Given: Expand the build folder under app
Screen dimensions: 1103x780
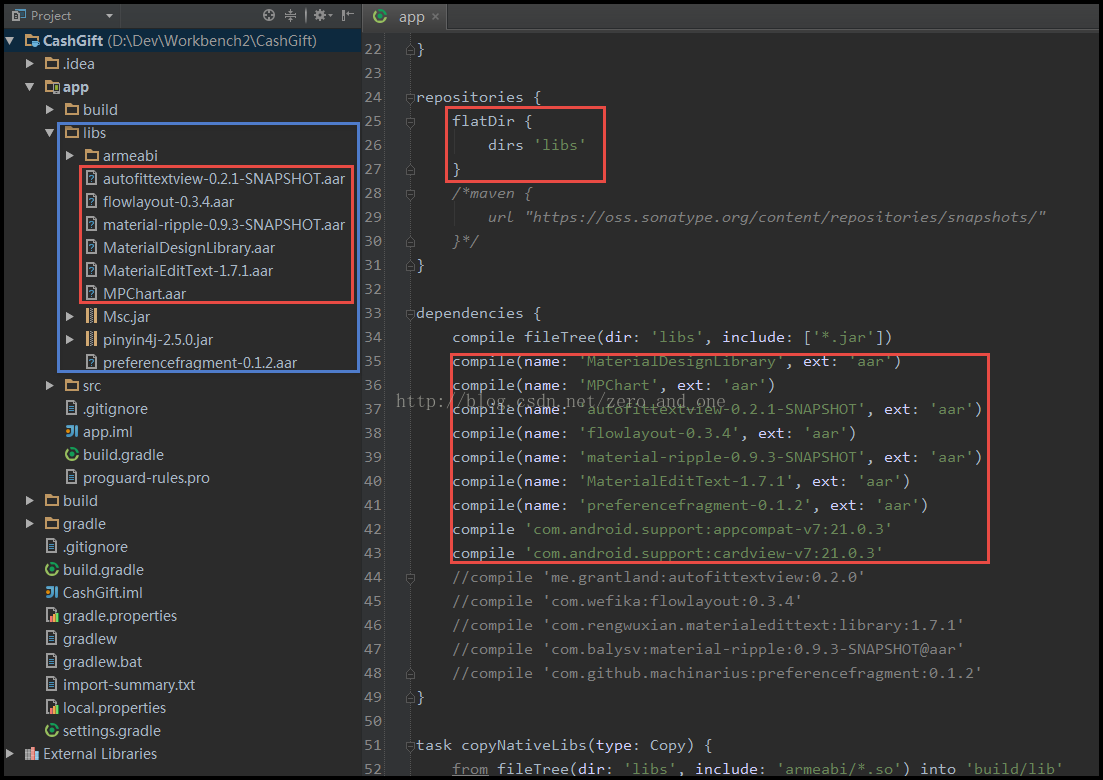Looking at the screenshot, I should point(49,110).
